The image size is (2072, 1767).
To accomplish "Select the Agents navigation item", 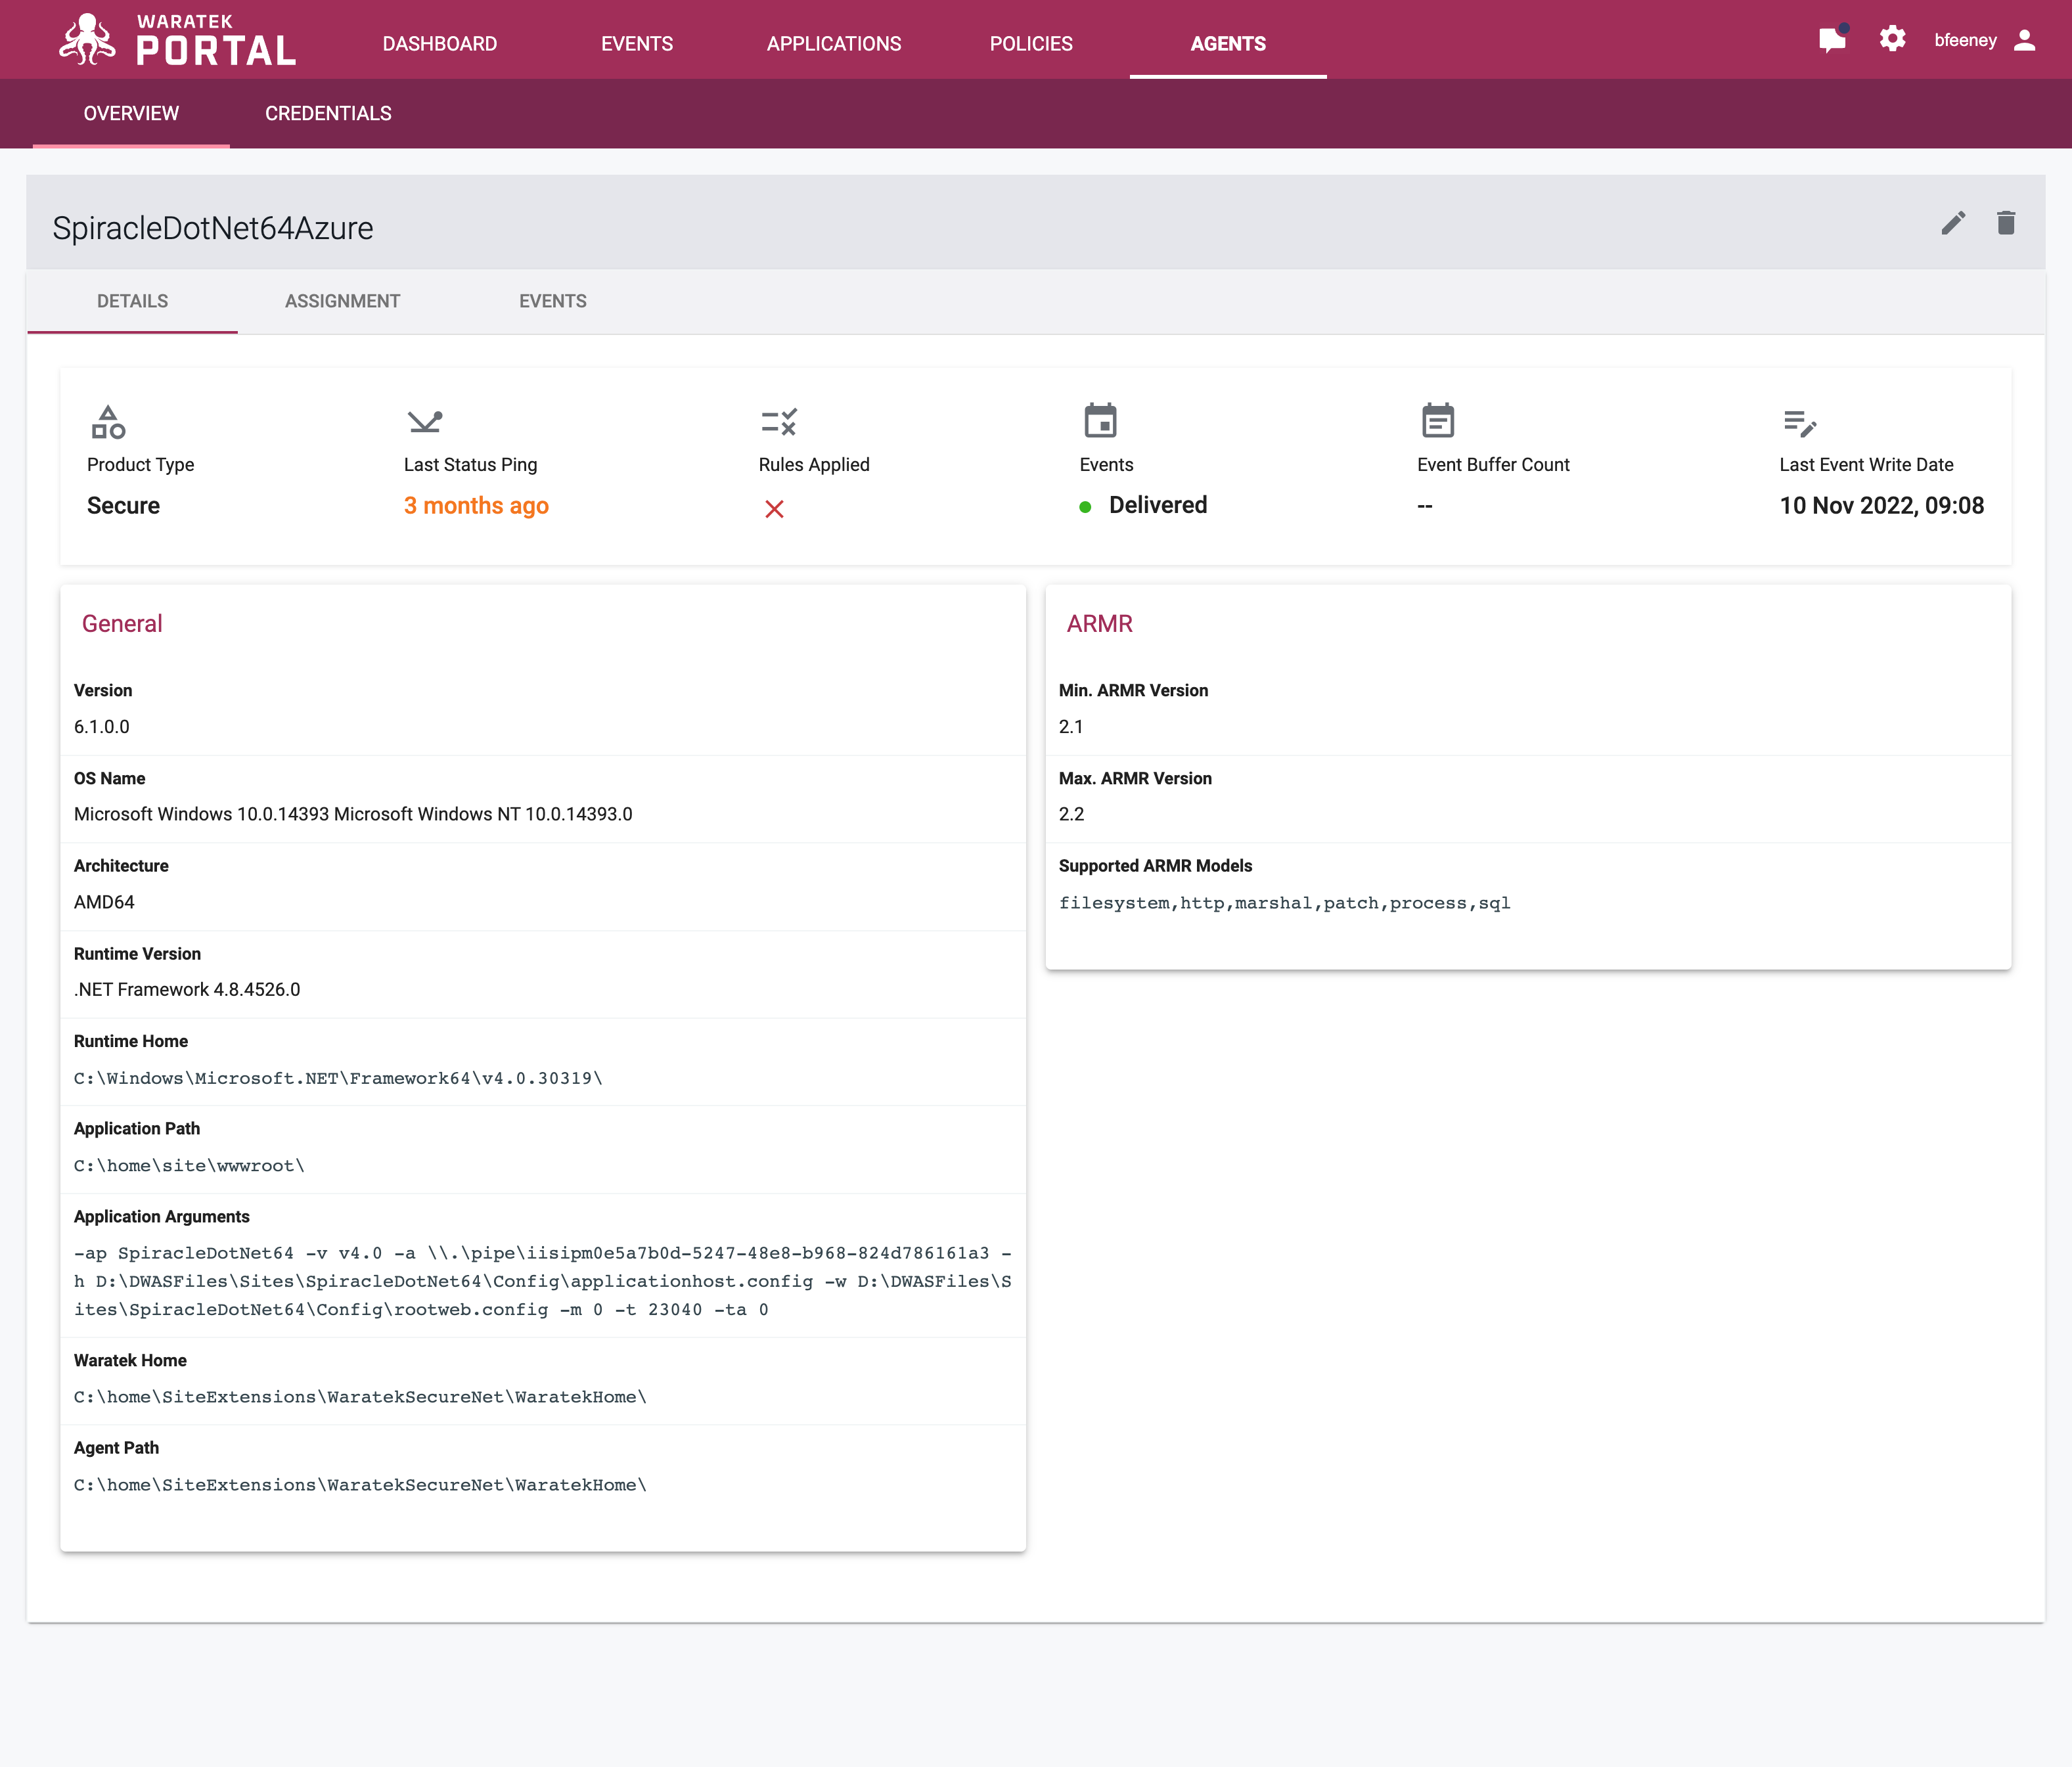I will [x=1228, y=44].
